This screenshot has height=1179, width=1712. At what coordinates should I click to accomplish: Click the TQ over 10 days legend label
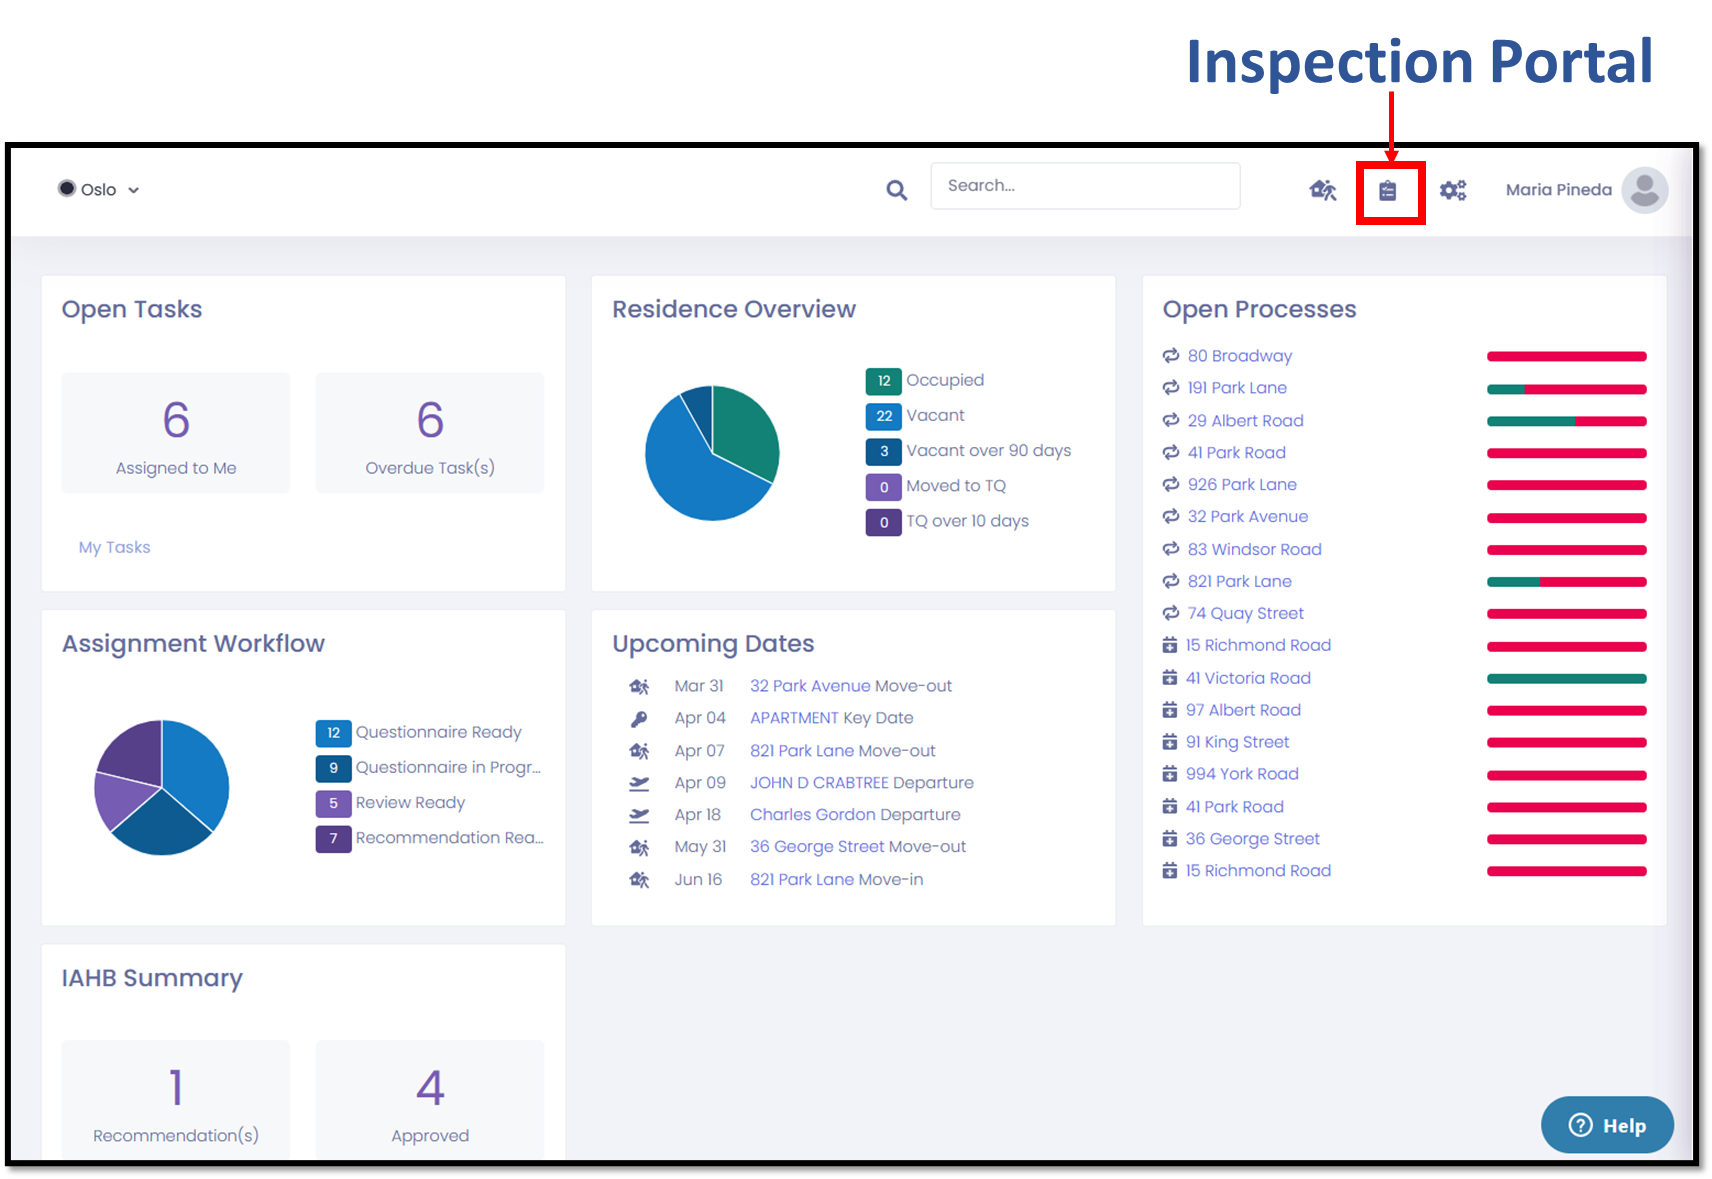pos(967,521)
